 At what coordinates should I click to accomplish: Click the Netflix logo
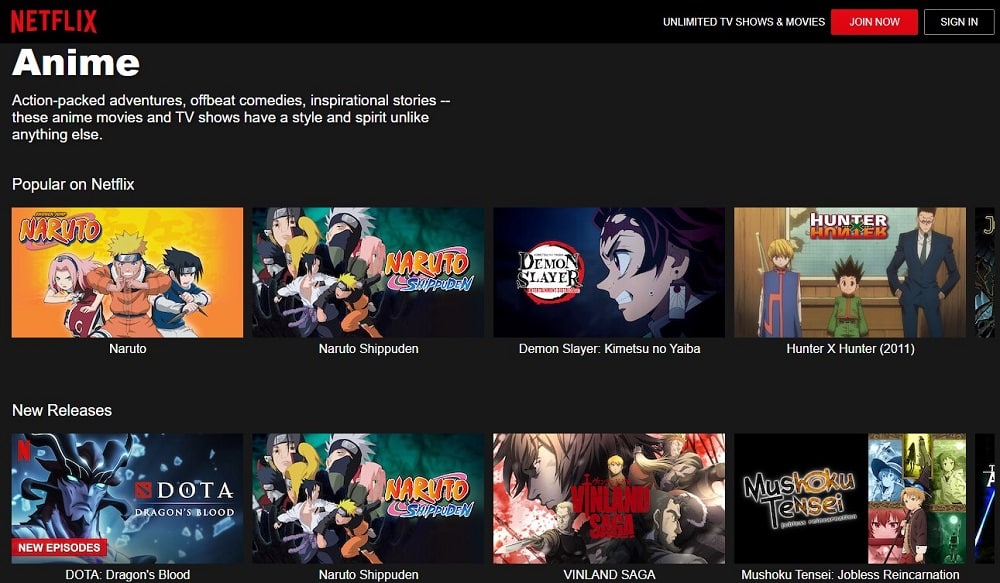[x=54, y=21]
